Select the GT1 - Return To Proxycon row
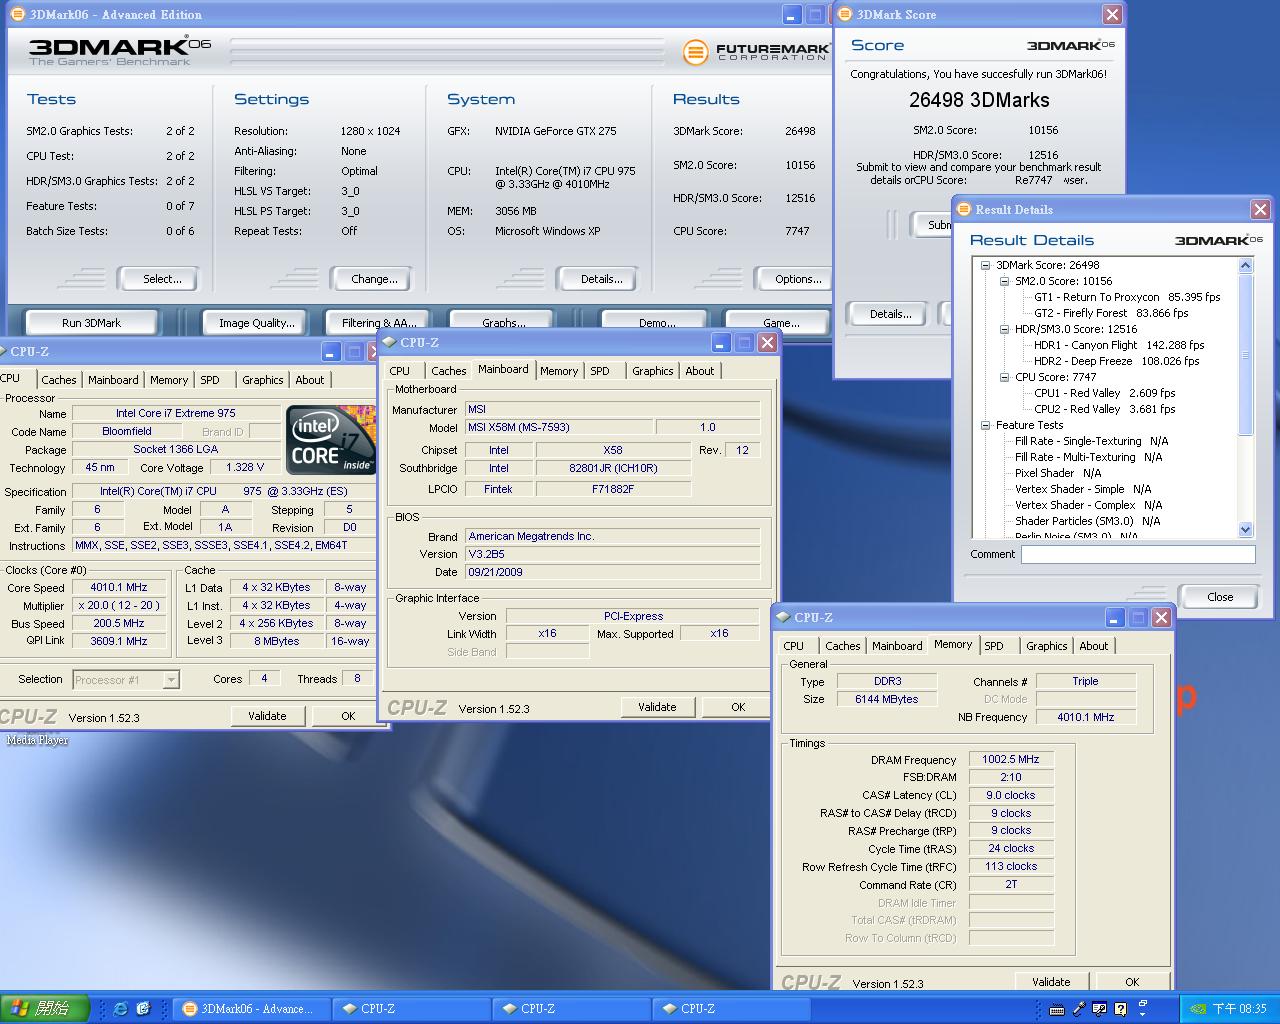Screen dimensions: 1280x1024 click(1127, 297)
